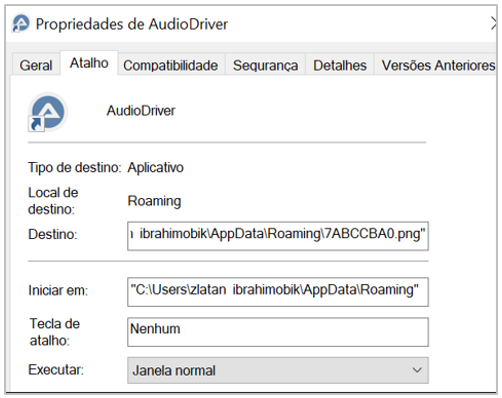Click the Propriedades de AudioDriver window title
Image resolution: width=502 pixels, height=398 pixels.
click(x=132, y=24)
